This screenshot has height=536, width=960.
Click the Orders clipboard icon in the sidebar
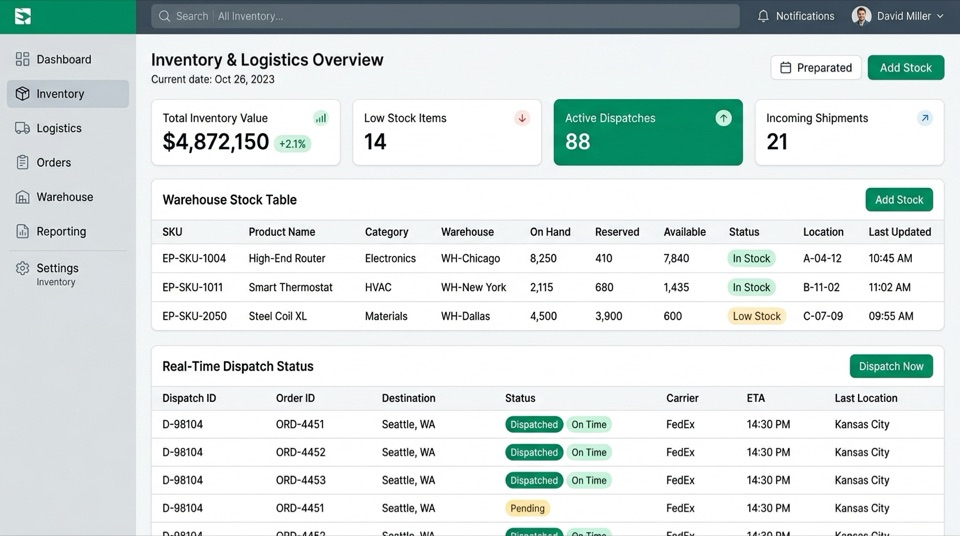(x=23, y=162)
